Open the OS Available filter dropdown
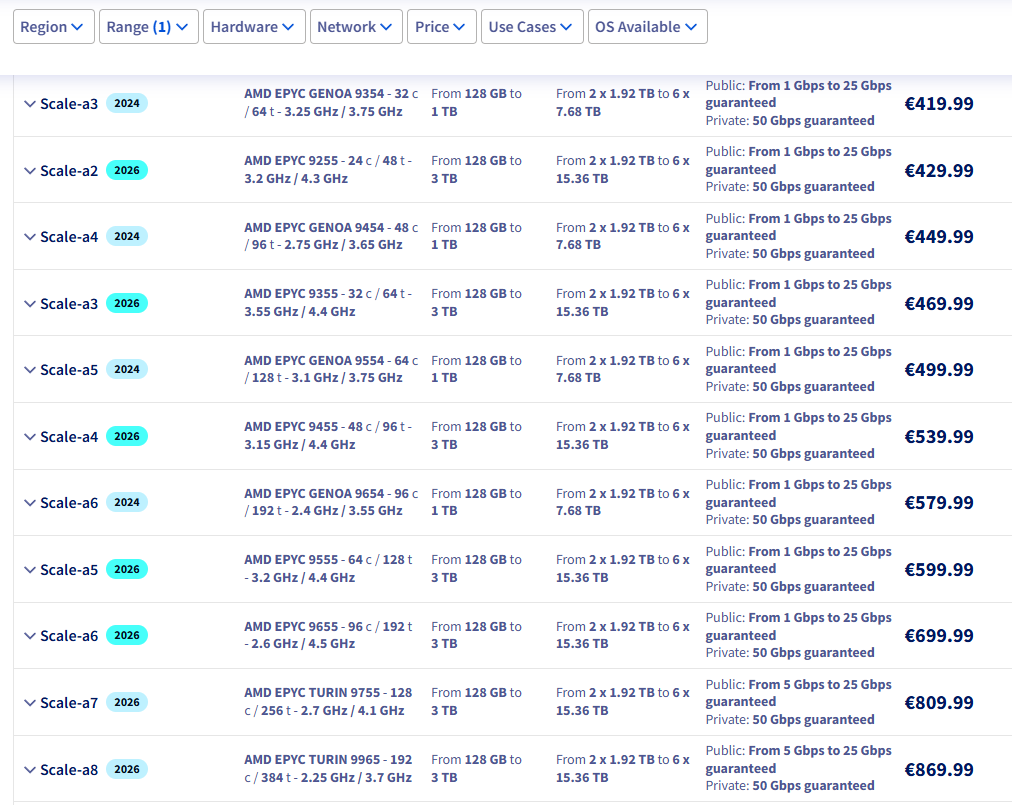This screenshot has width=1012, height=805. click(647, 27)
